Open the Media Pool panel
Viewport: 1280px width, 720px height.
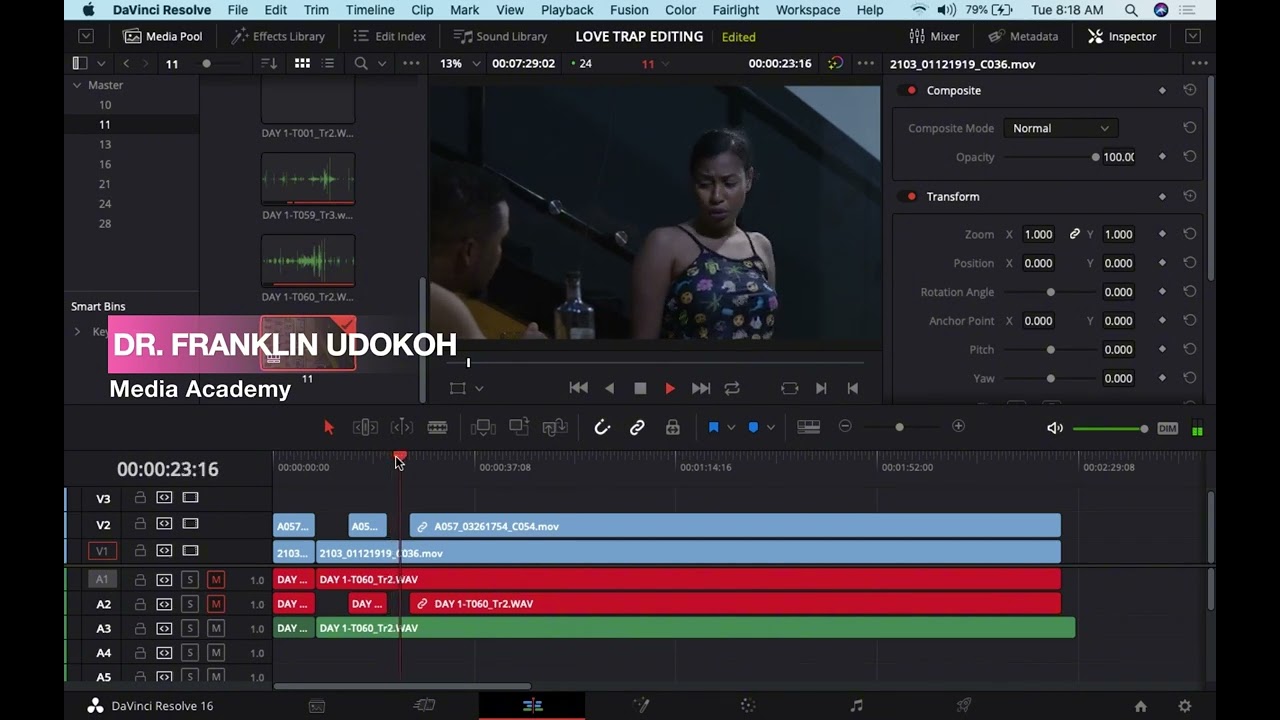[x=162, y=36]
